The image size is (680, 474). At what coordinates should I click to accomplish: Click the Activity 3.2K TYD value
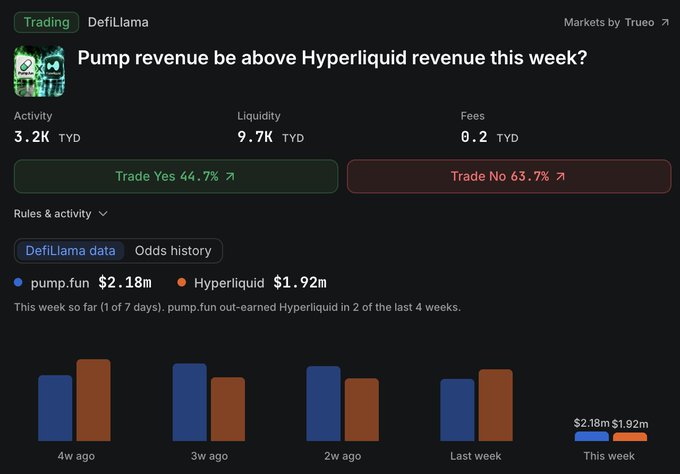(x=47, y=137)
